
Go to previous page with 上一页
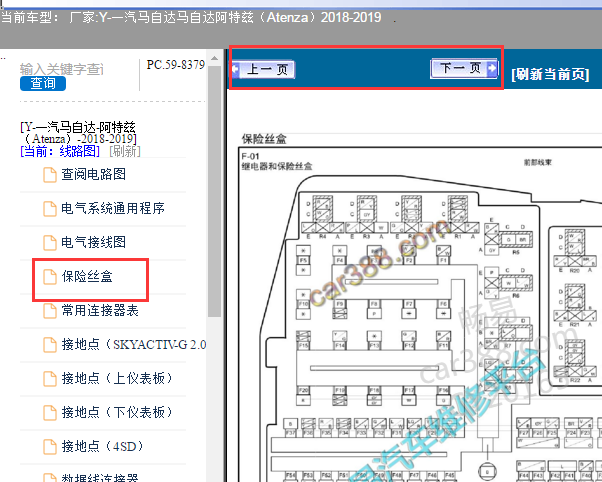263,70
